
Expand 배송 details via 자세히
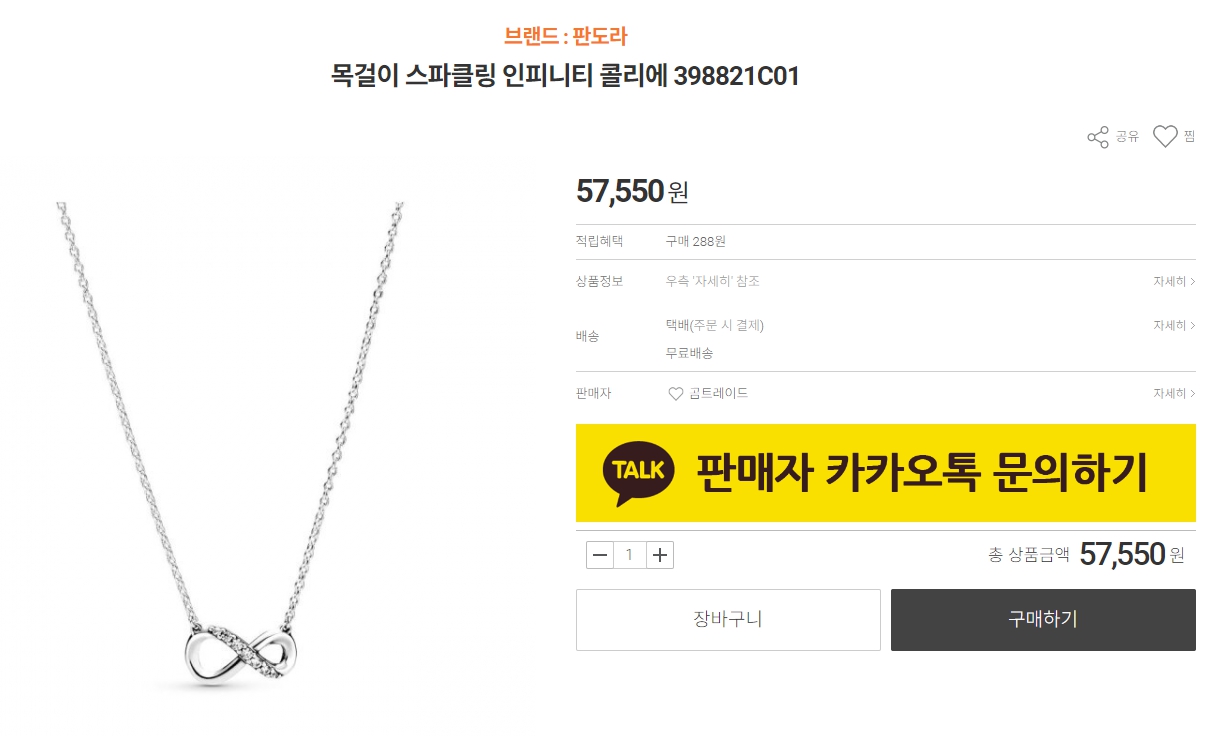pos(1174,326)
